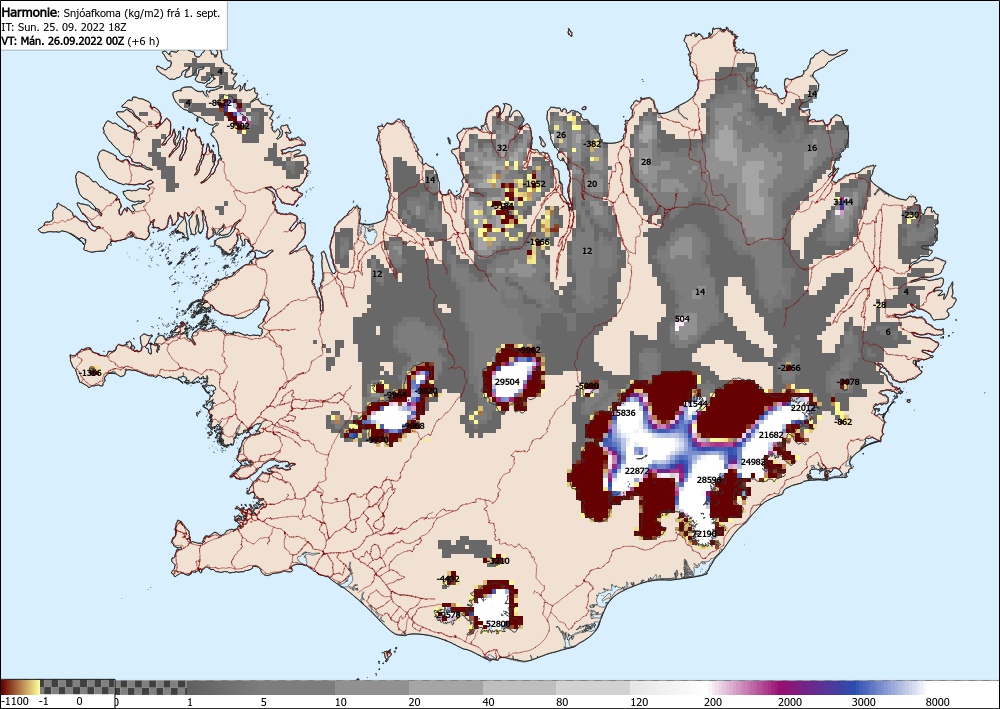Image resolution: width=1000 pixels, height=709 pixels.
Task: Click the 200 legend label
Action: [x=713, y=702]
